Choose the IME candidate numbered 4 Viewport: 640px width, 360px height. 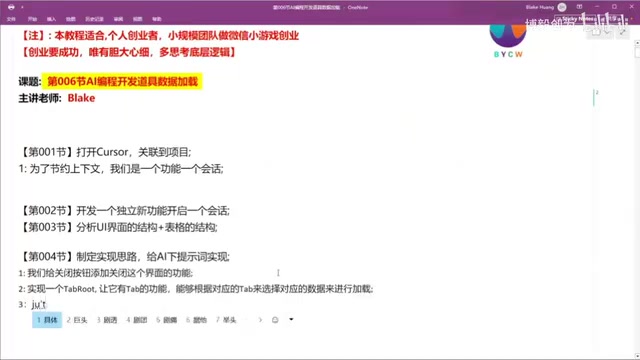136,320
